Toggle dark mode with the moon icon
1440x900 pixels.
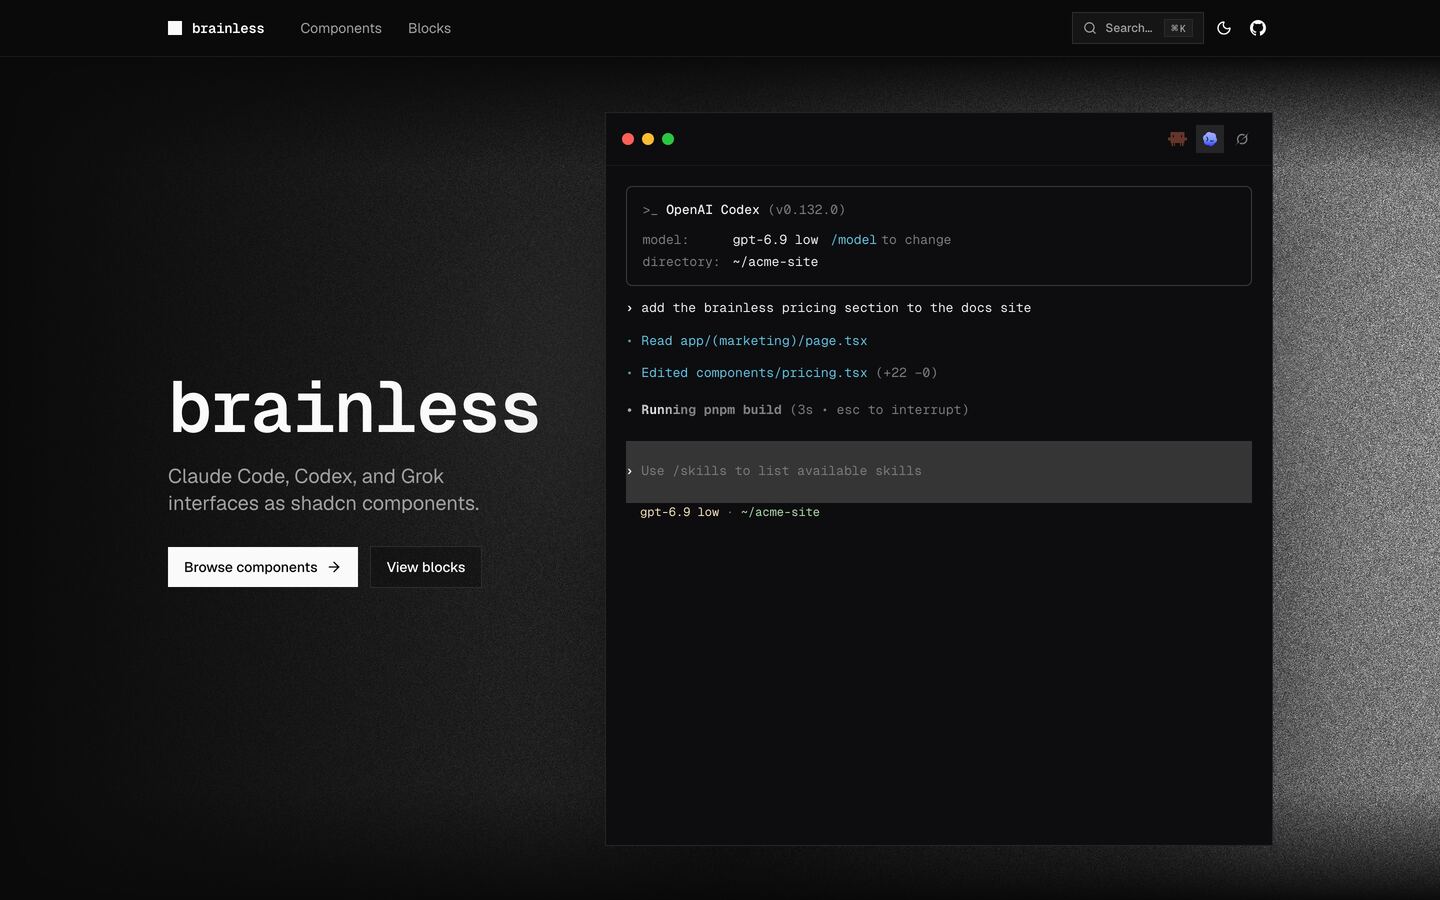[1224, 28]
